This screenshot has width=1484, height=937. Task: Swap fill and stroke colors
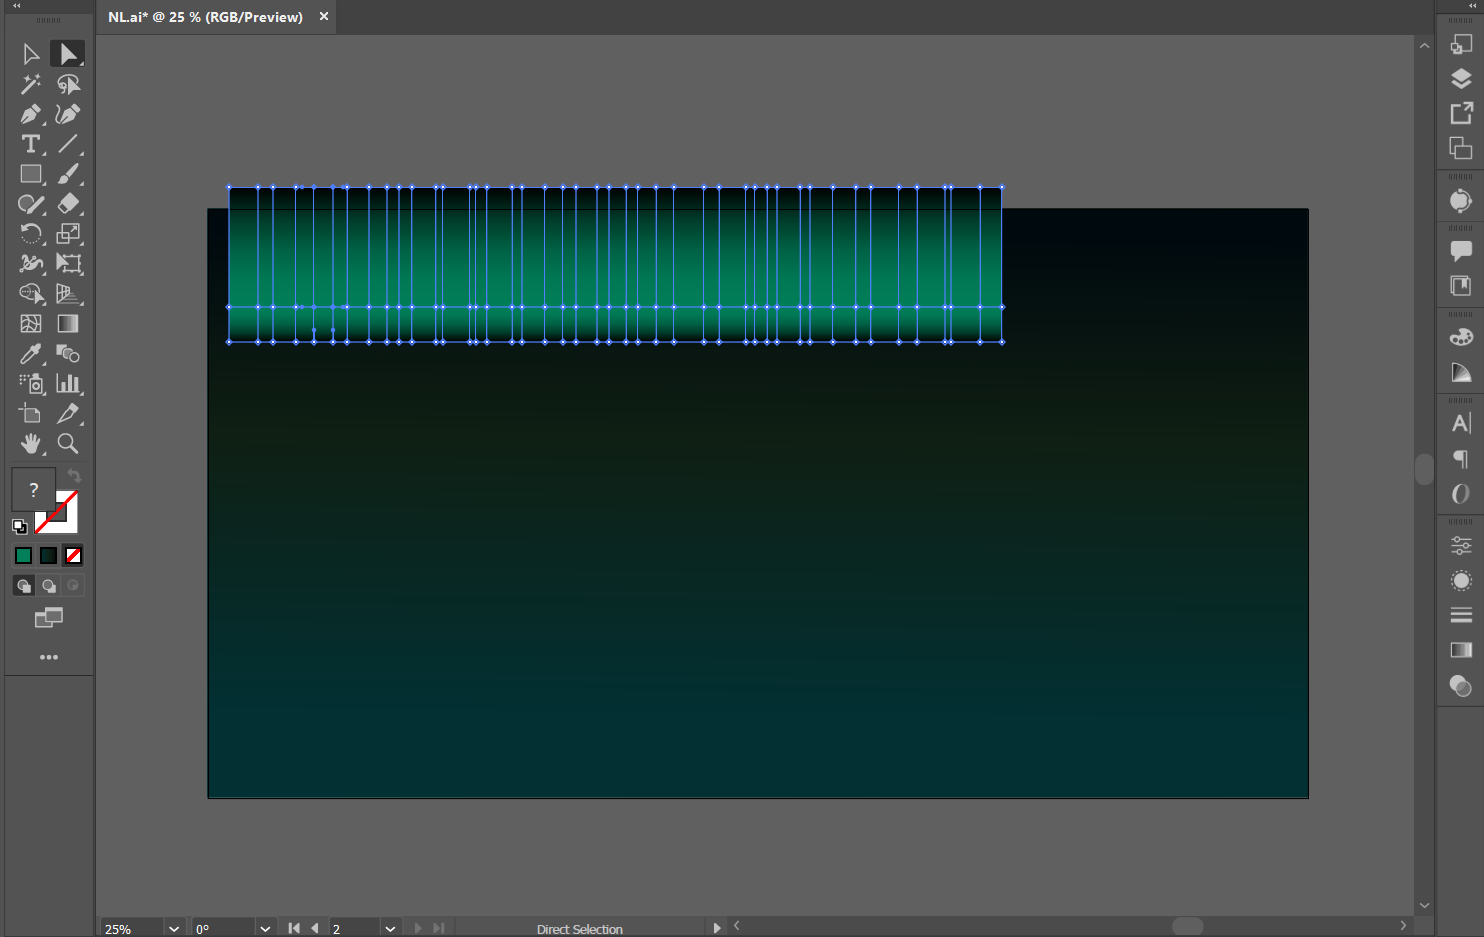(x=74, y=476)
